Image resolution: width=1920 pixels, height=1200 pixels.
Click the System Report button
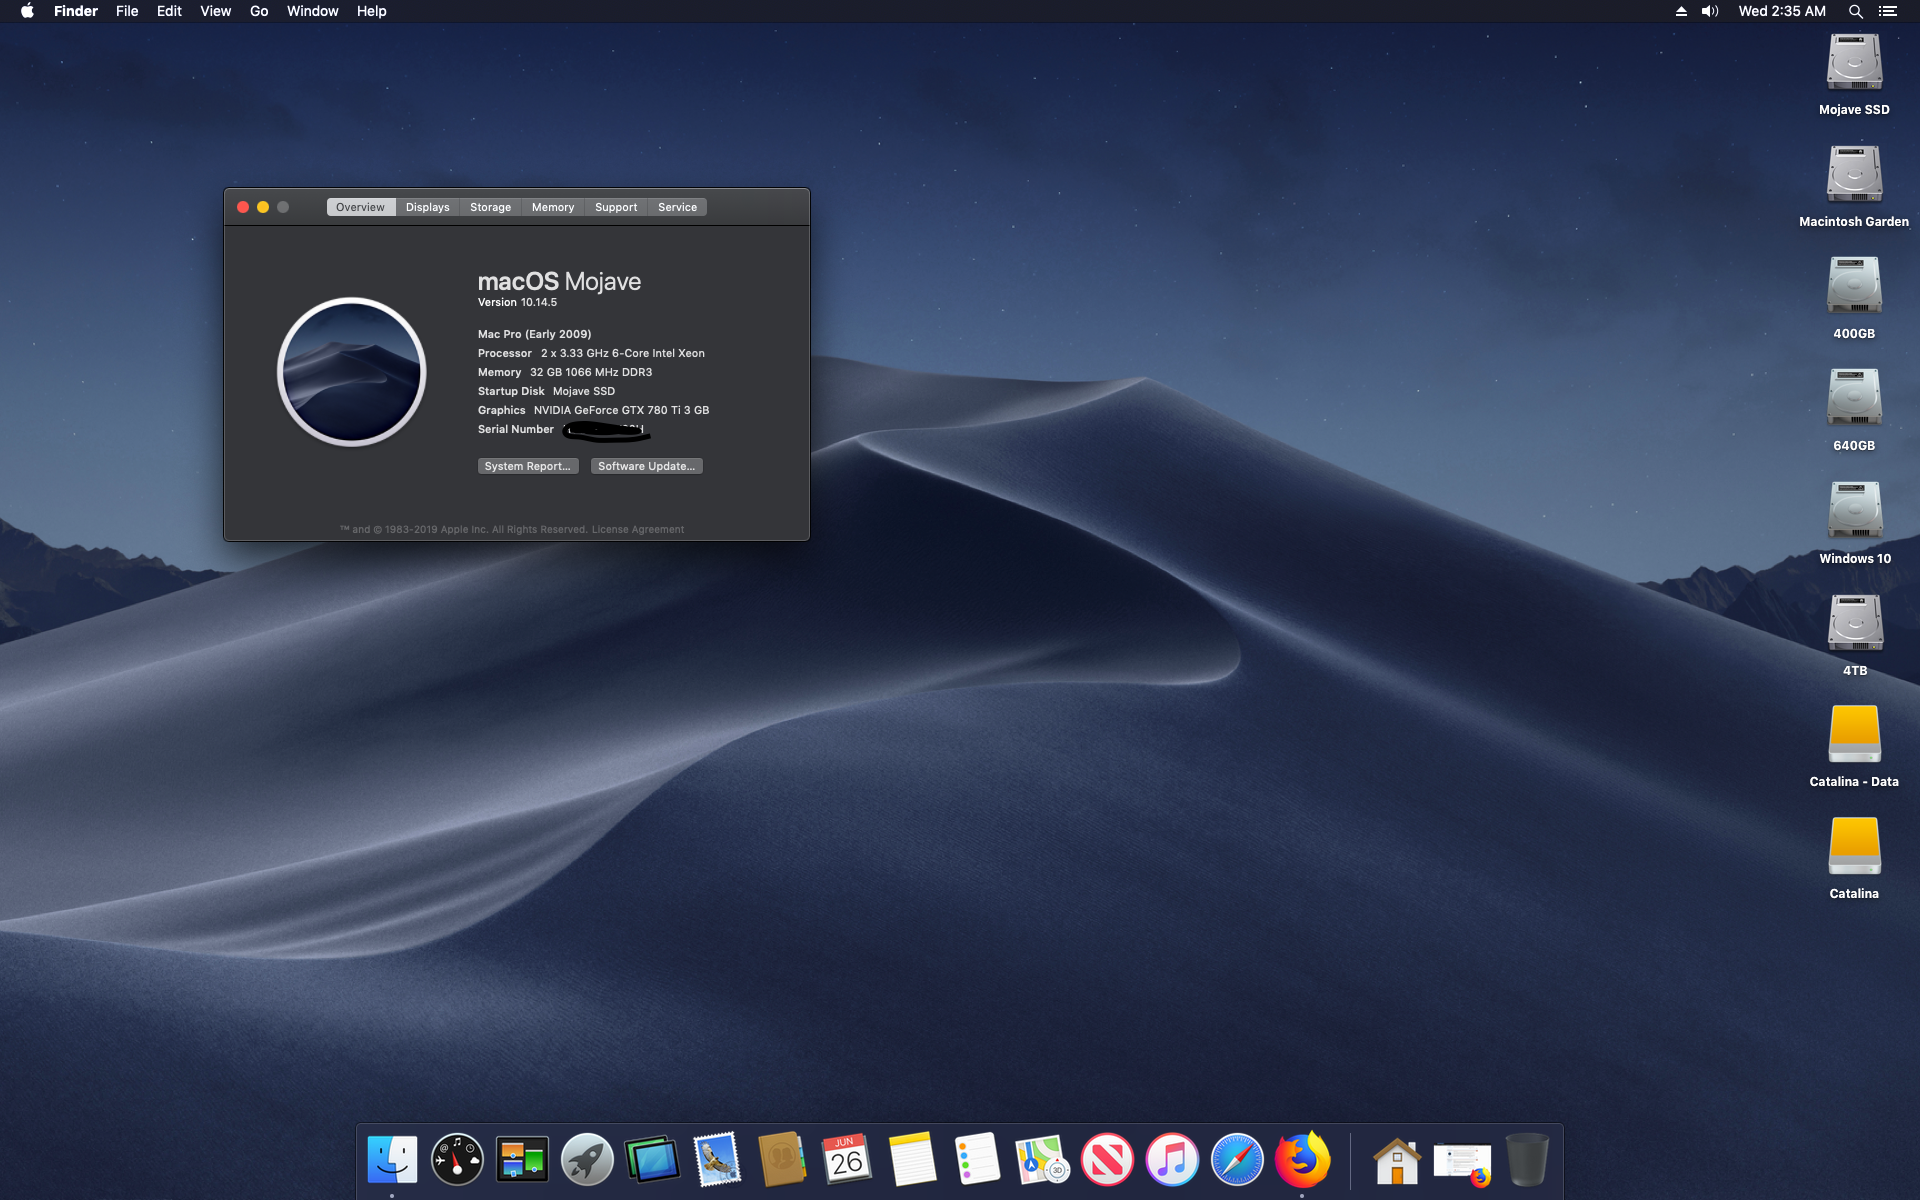point(527,466)
